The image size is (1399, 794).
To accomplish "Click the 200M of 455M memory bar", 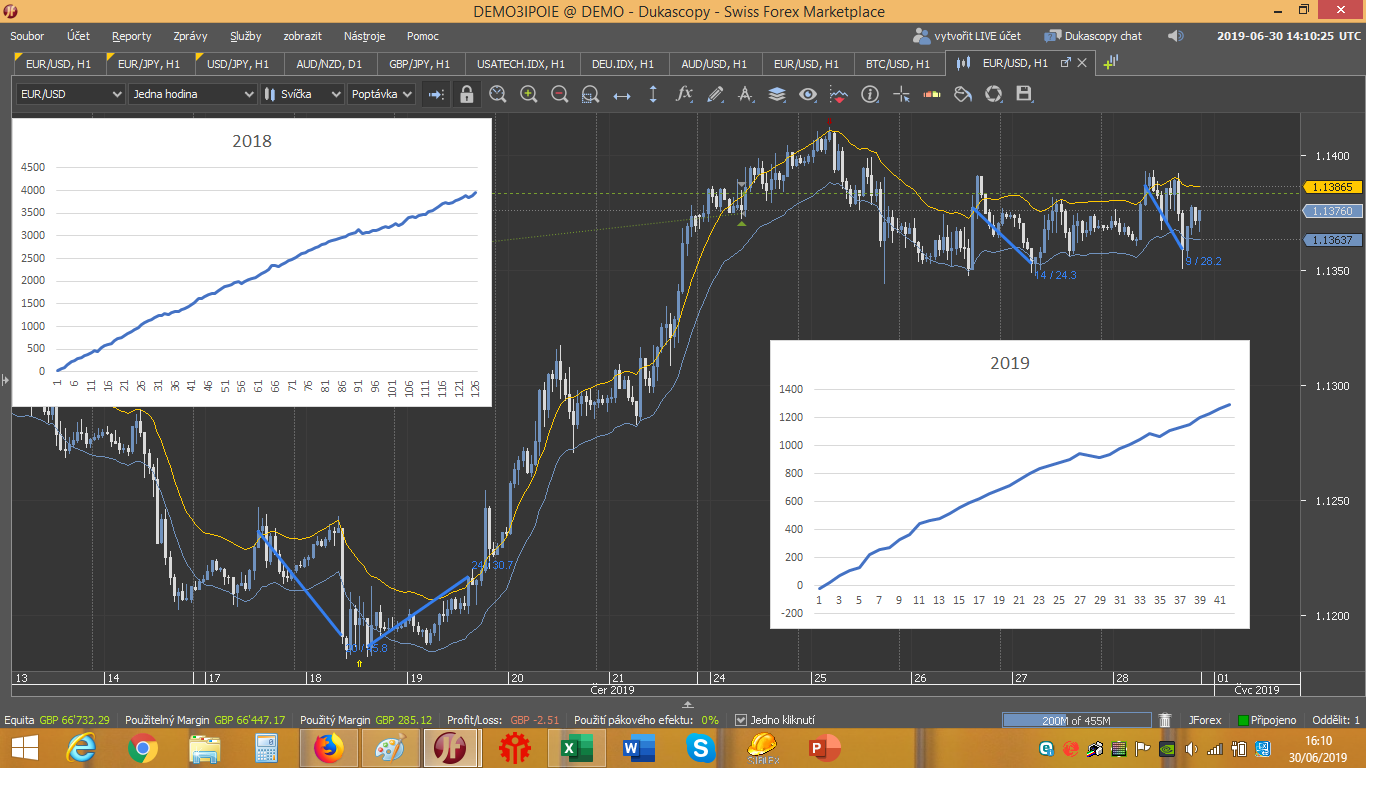I will point(1076,720).
